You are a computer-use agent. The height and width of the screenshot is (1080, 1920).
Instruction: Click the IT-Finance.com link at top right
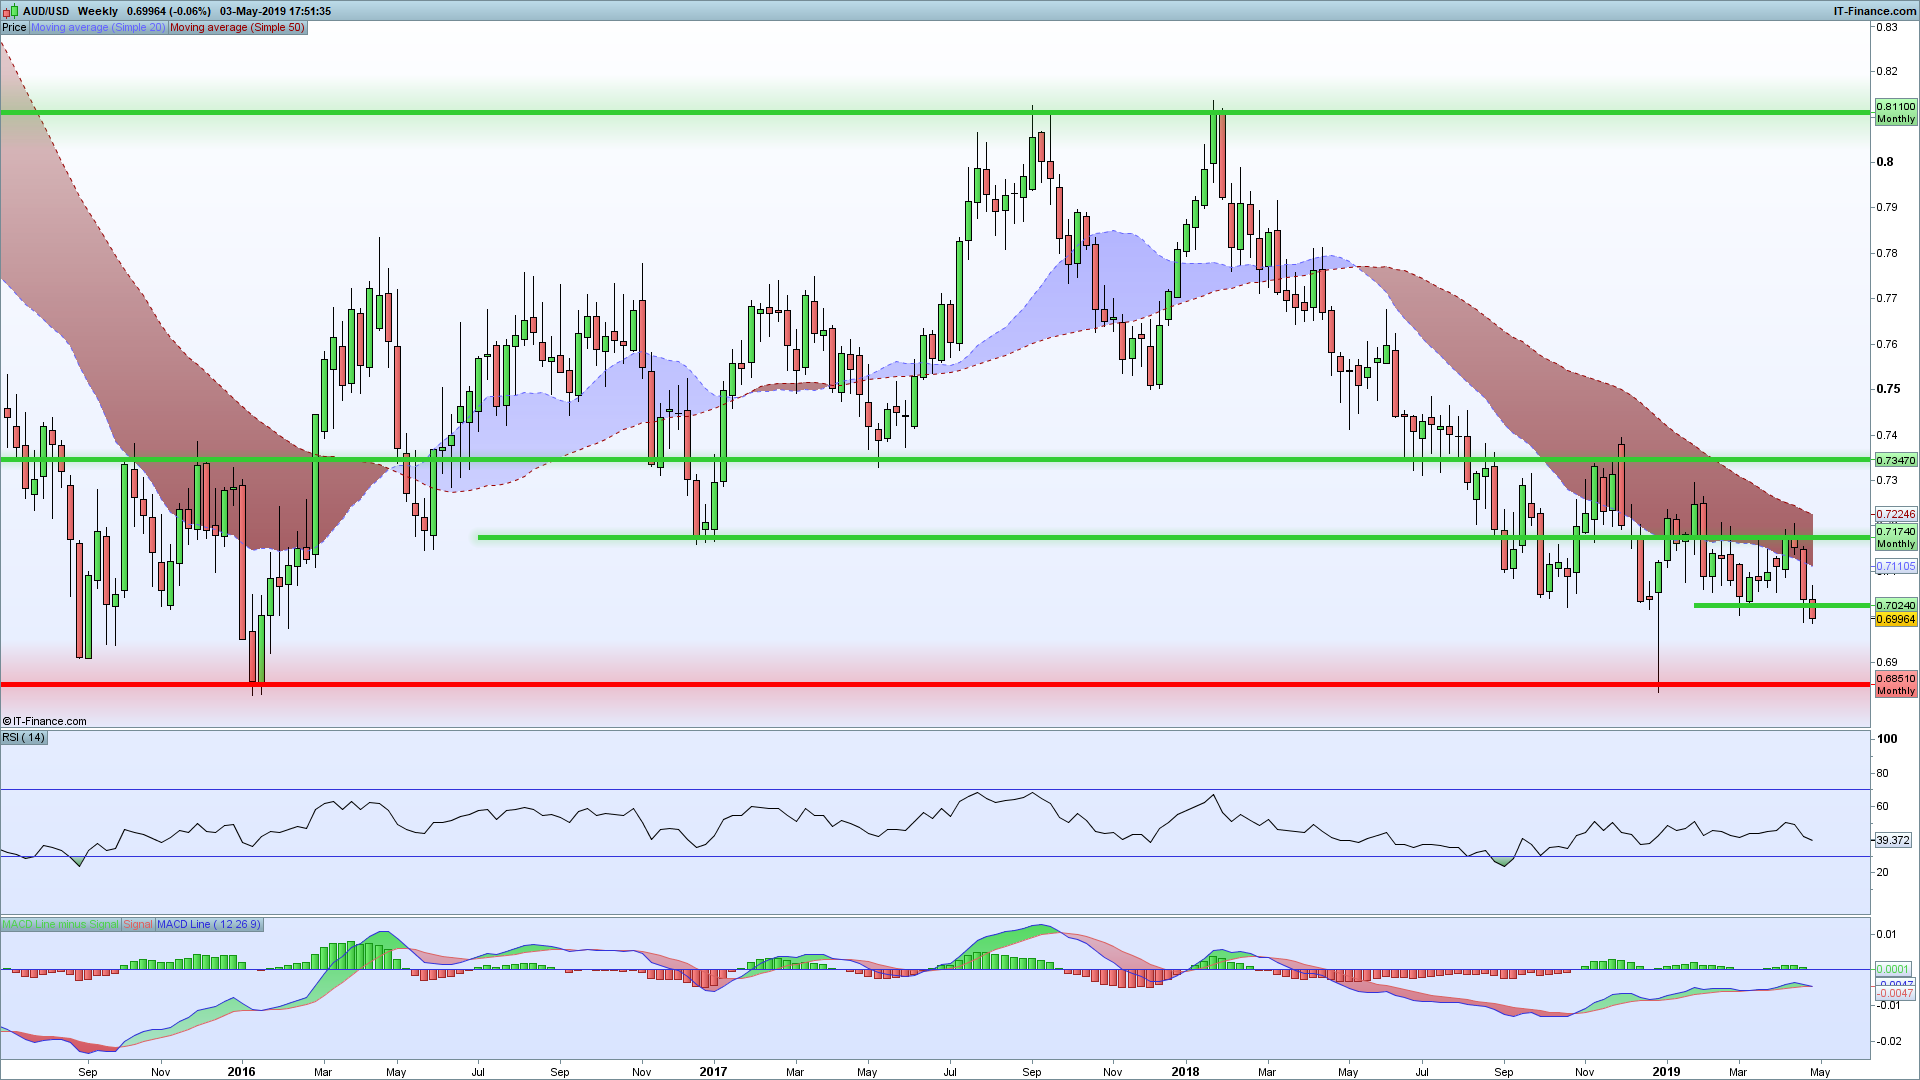[1875, 11]
